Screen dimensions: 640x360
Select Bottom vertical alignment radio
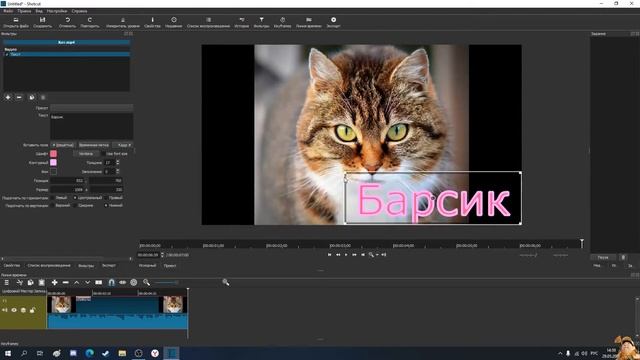106,206
